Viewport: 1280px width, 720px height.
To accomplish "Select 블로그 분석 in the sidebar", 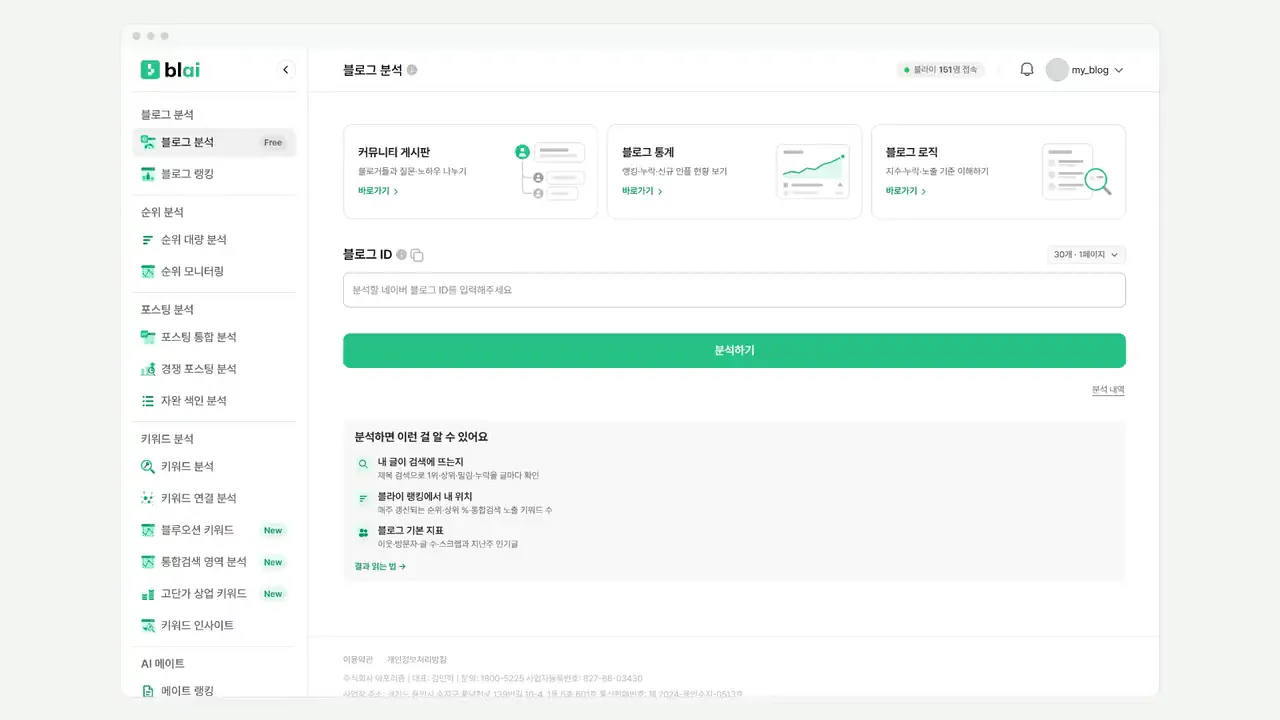I will pyautogui.click(x=214, y=142).
